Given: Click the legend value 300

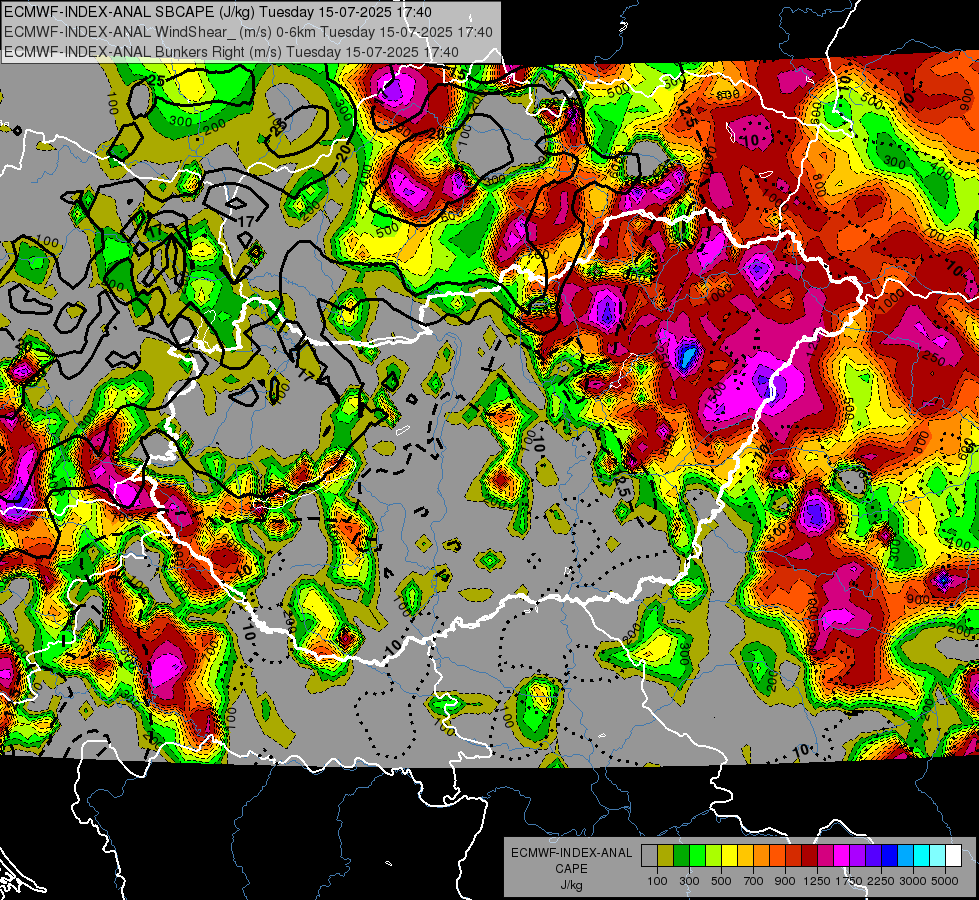Looking at the screenshot, I should (689, 881).
